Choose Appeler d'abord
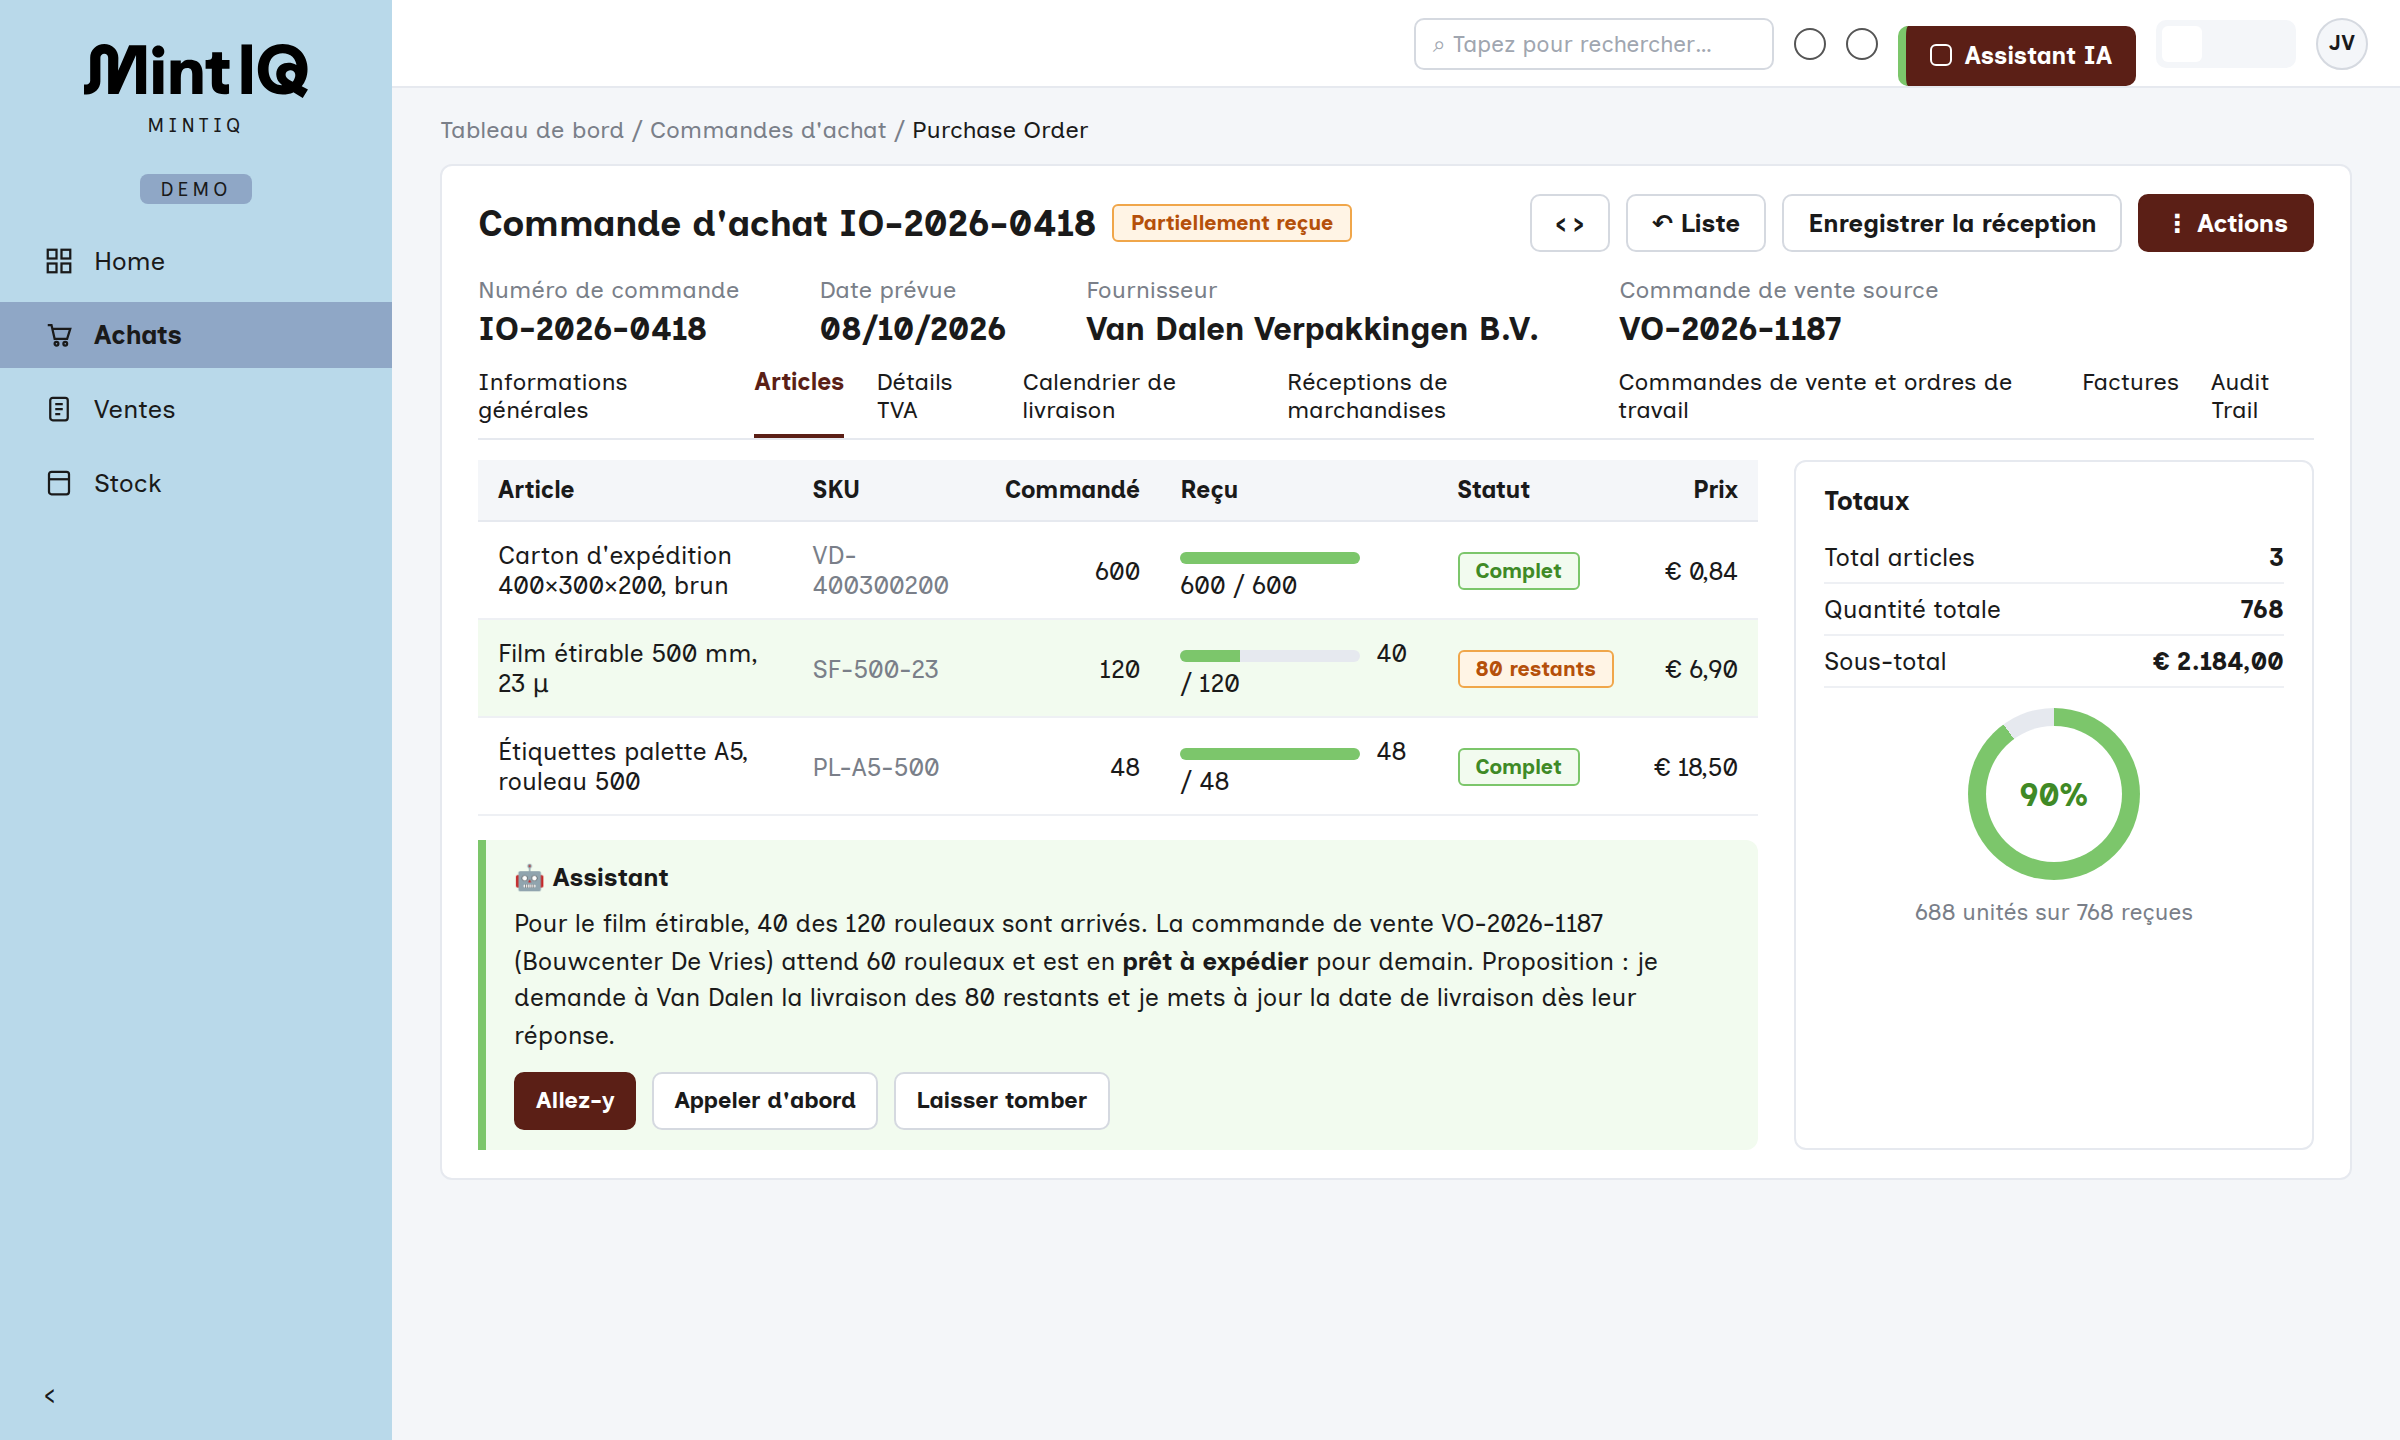This screenshot has height=1440, width=2400. click(x=765, y=1101)
